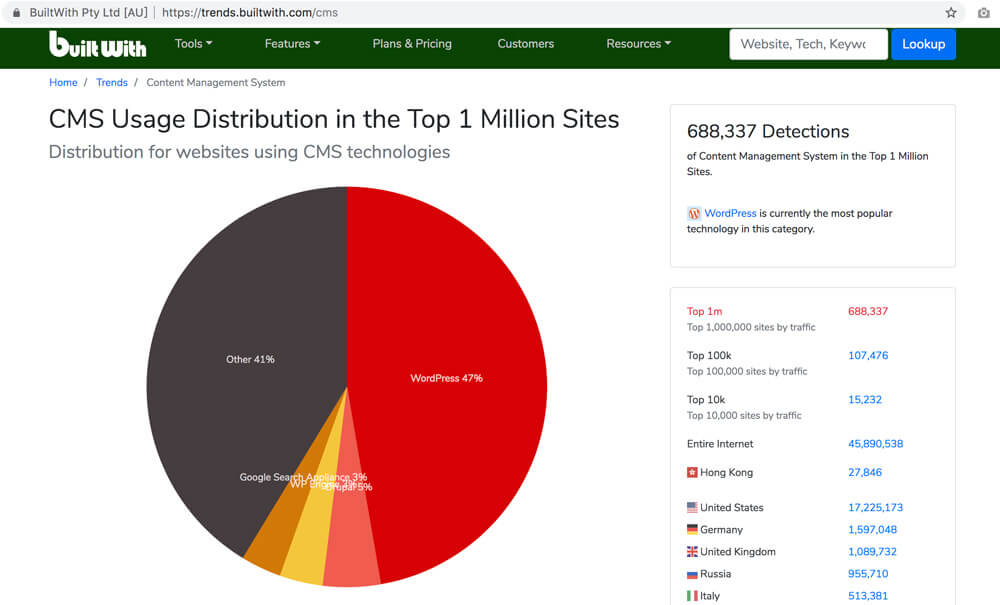Focus the Website, Tech, Keyword search field
1000x605 pixels.
(x=808, y=44)
